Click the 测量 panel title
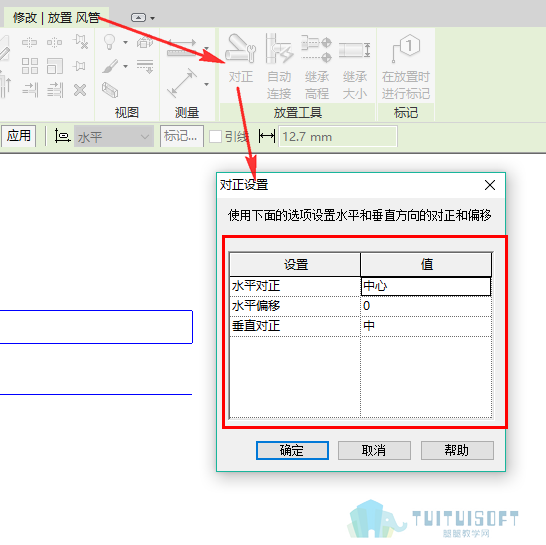This screenshot has width=546, height=545. pos(187,112)
